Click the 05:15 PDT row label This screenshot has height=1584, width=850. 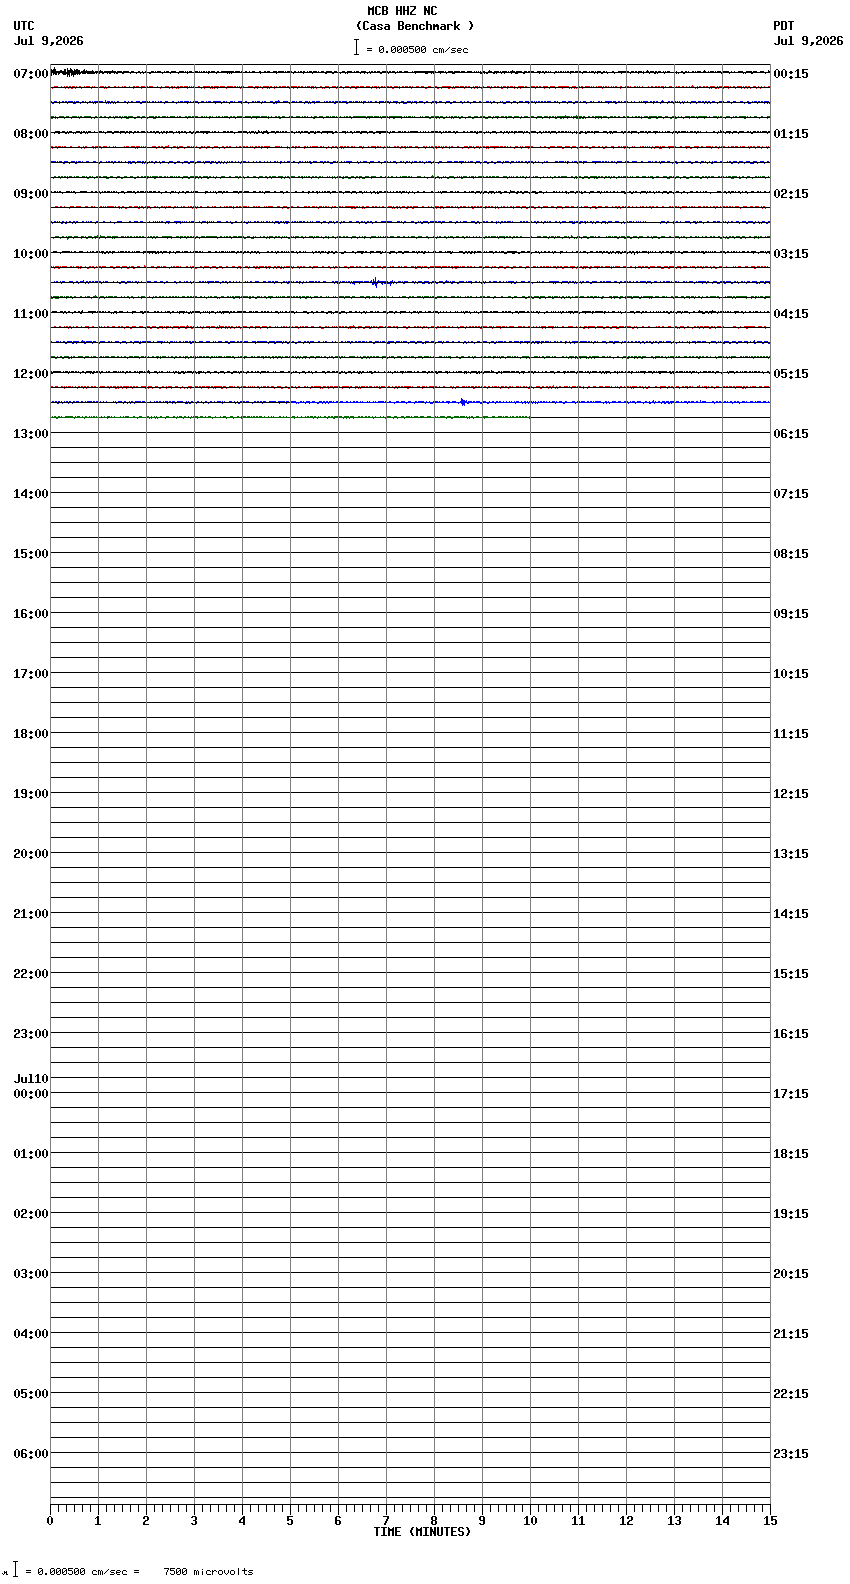click(791, 374)
